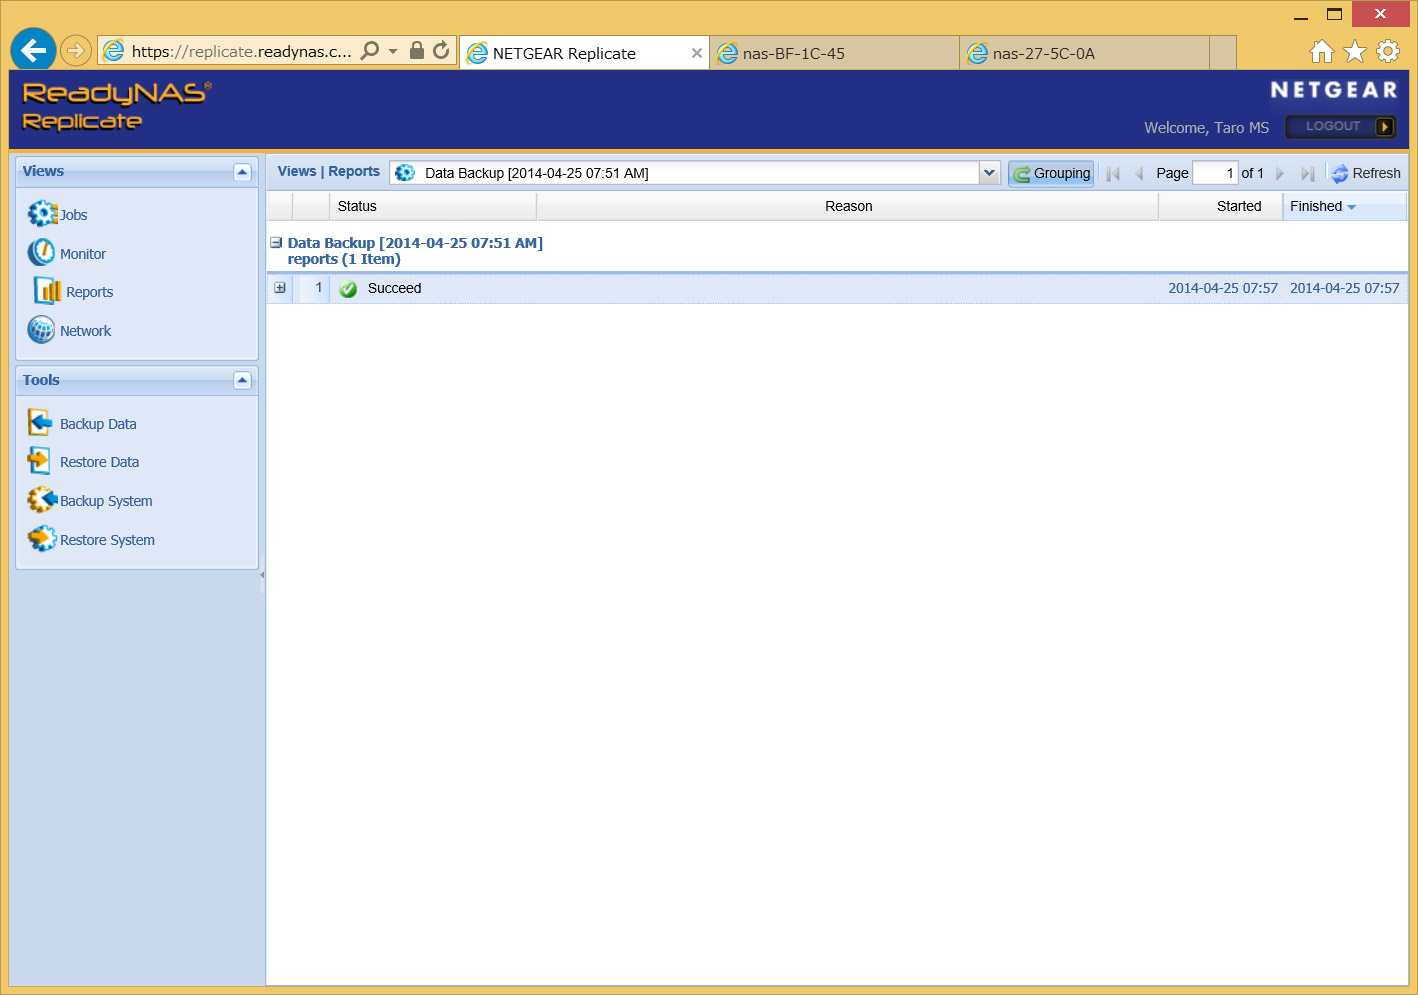This screenshot has width=1418, height=995.
Task: Click the Backup Data icon
Action: tap(40, 423)
